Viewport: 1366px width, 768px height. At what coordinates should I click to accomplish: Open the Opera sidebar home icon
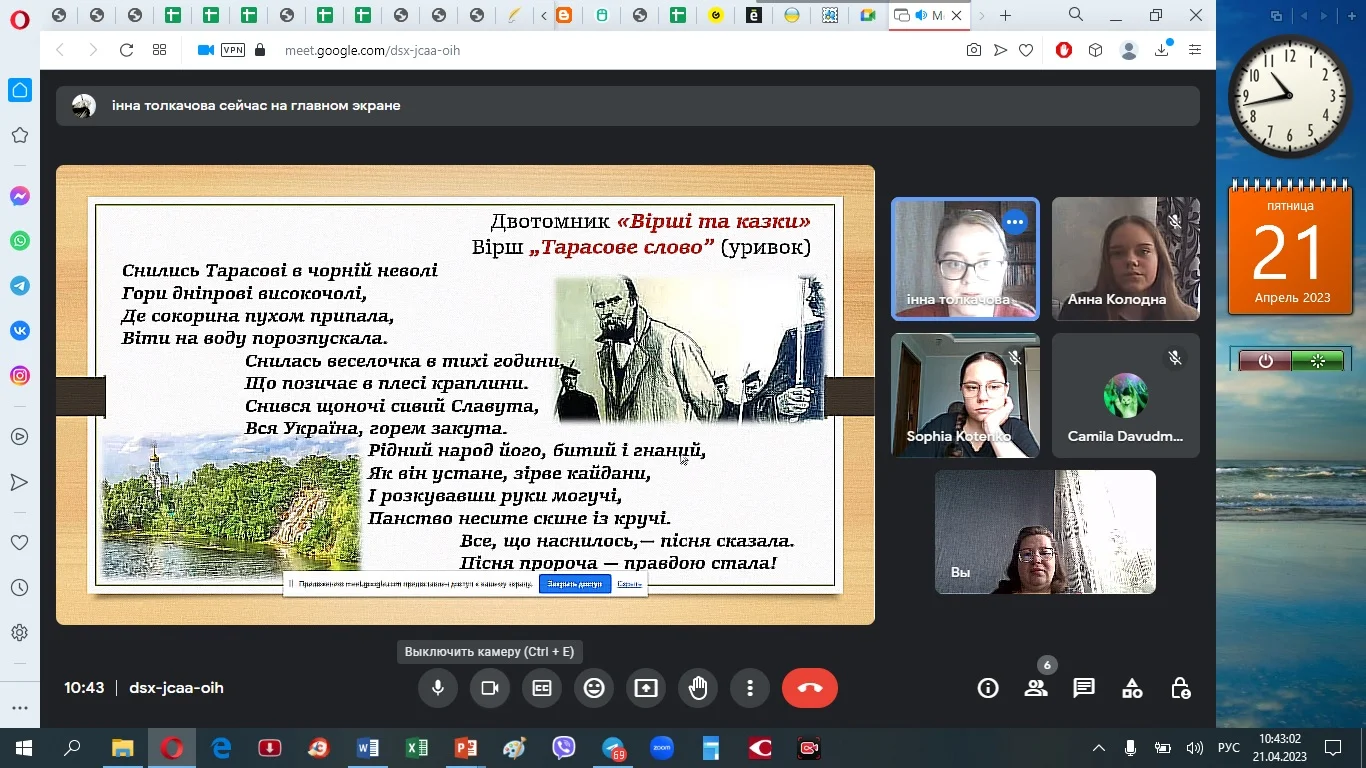pyautogui.click(x=19, y=90)
